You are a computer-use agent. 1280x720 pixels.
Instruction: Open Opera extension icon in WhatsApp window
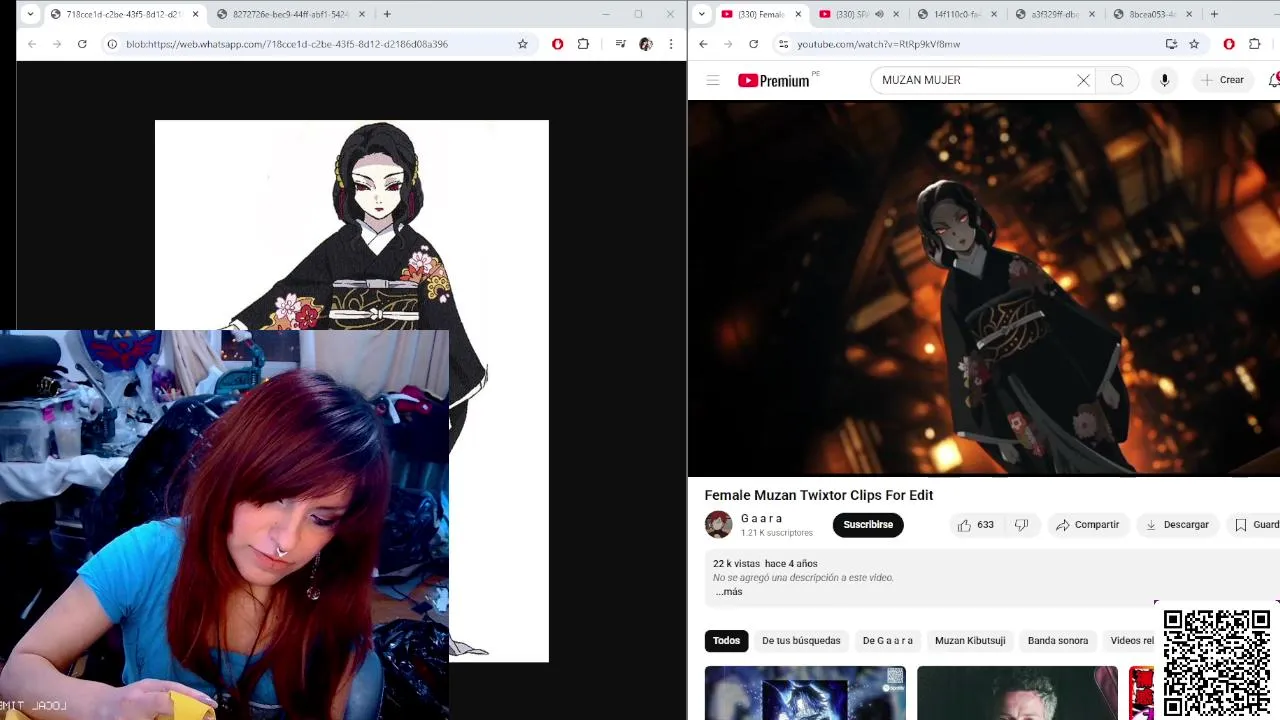557,44
